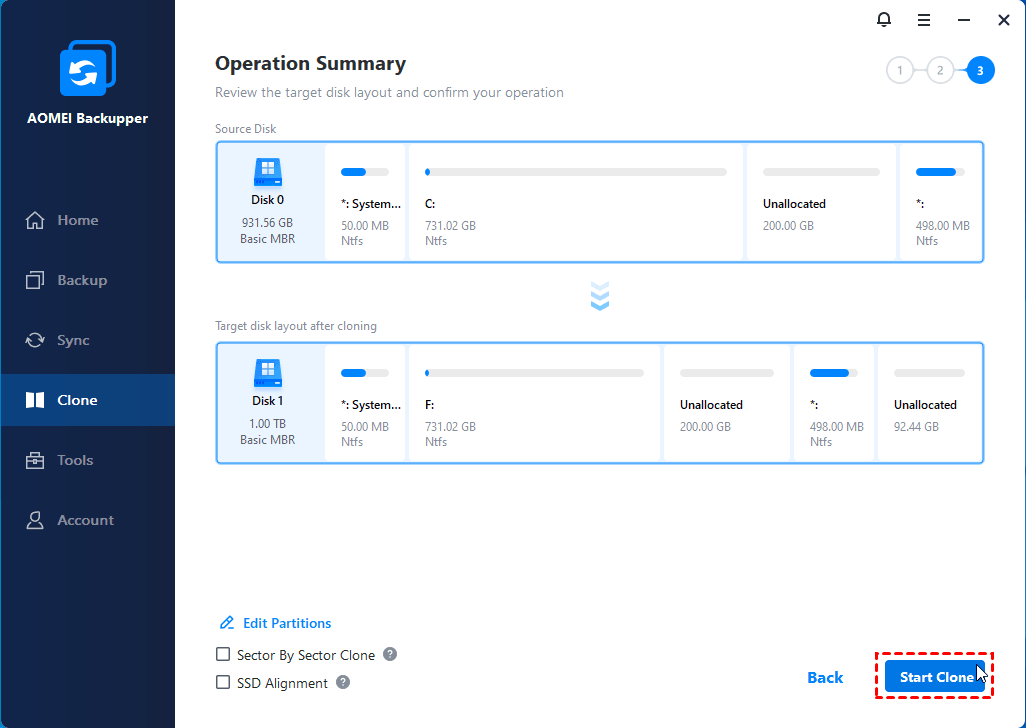Viewport: 1026px width, 728px height.
Task: Click source 498.00 MB partition usage bar
Action: tap(940, 172)
